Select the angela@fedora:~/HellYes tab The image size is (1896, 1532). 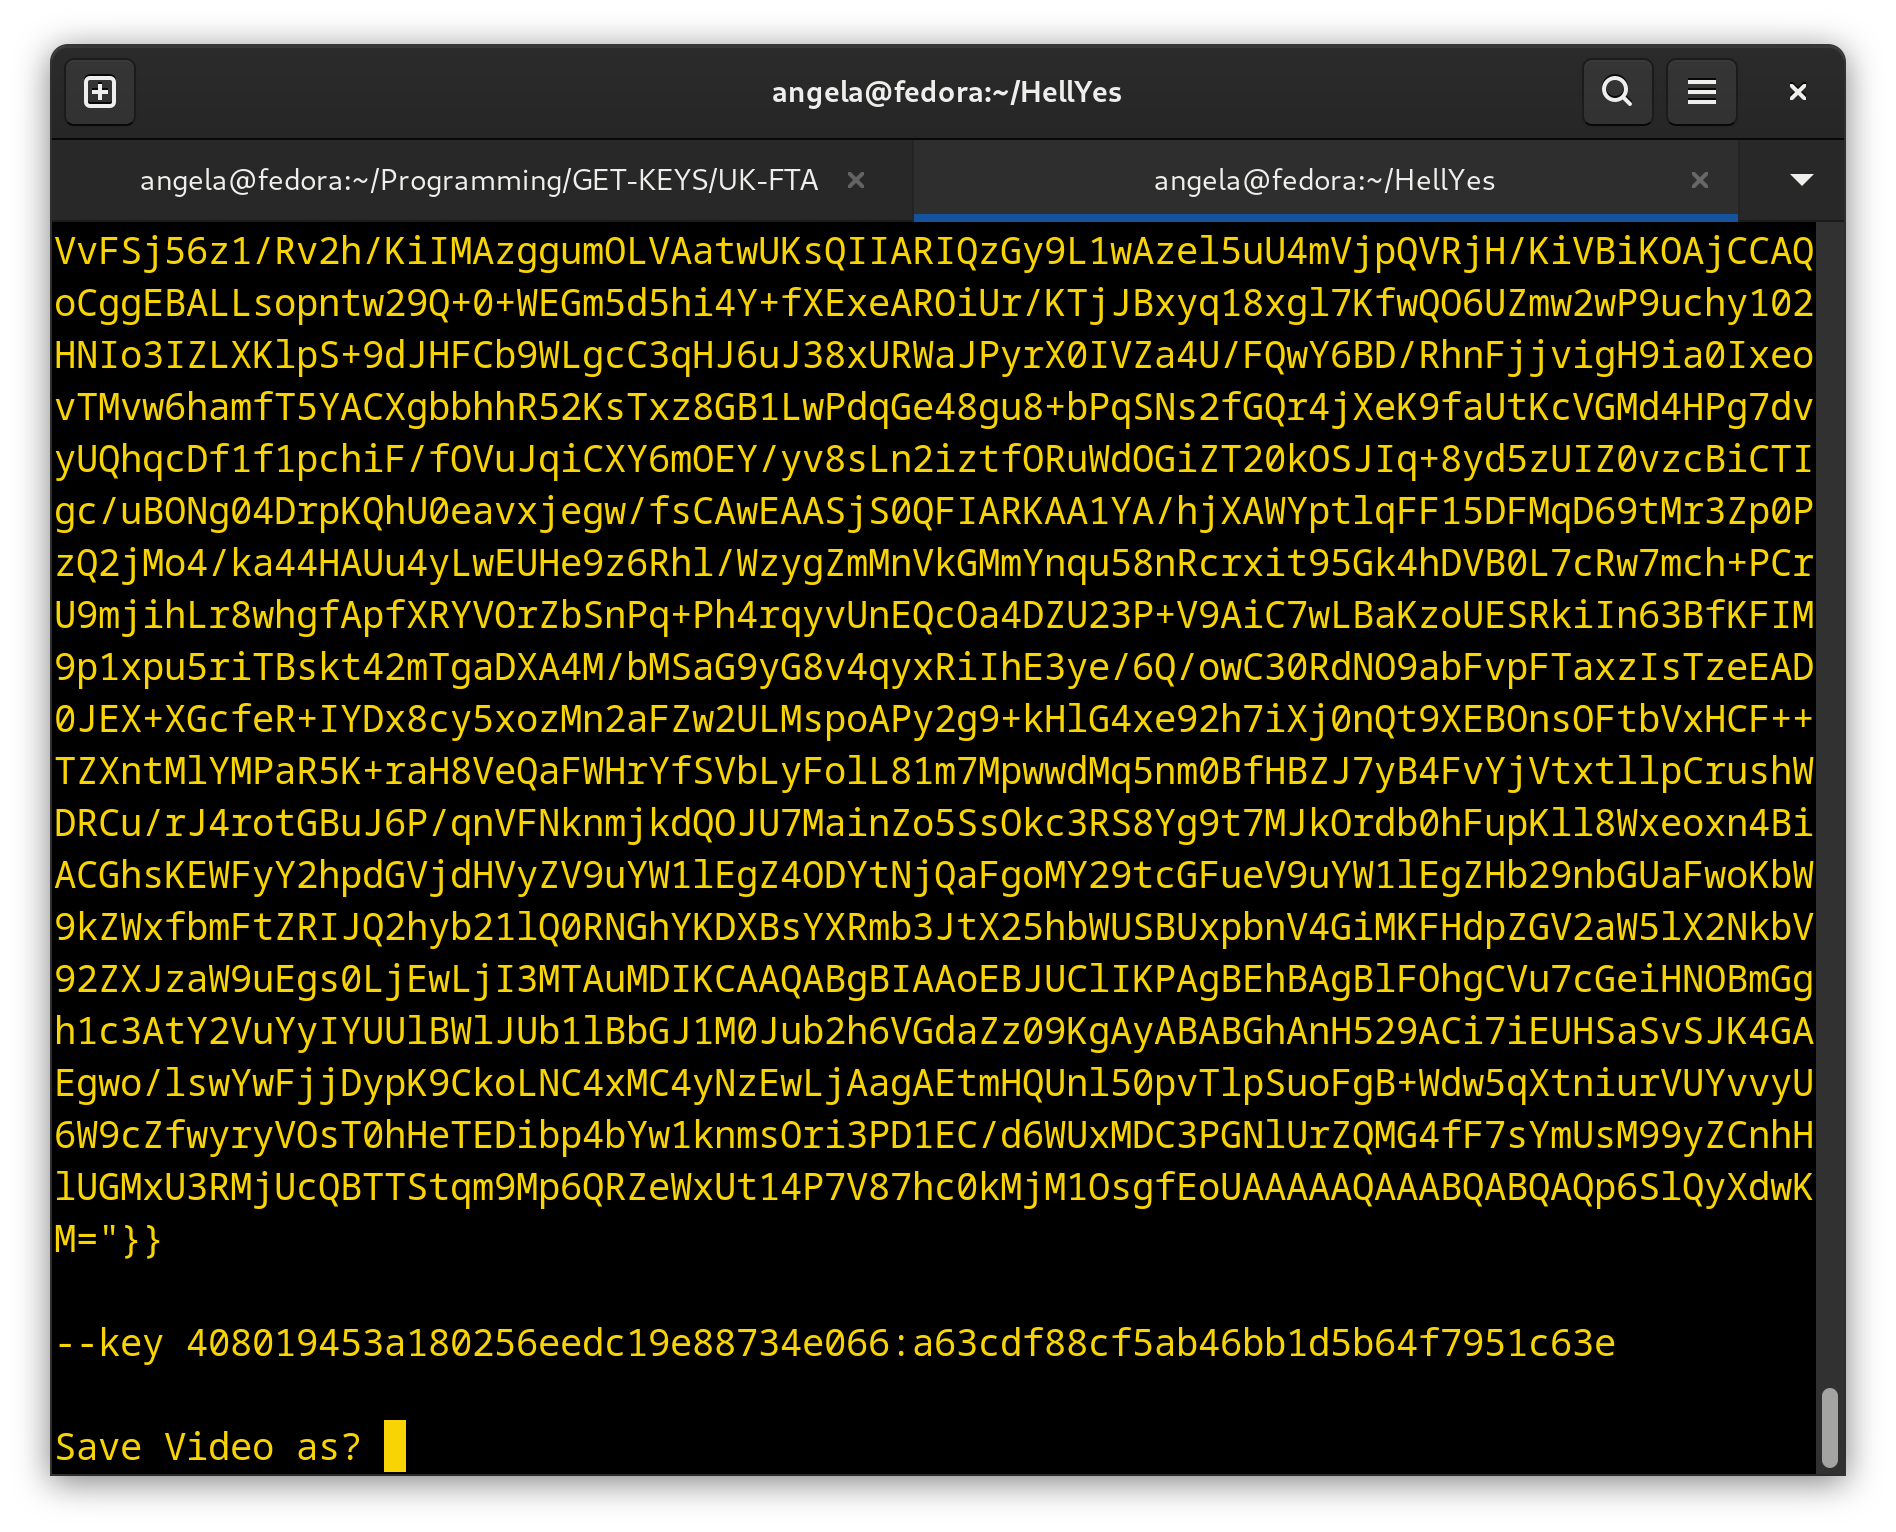(x=1324, y=180)
